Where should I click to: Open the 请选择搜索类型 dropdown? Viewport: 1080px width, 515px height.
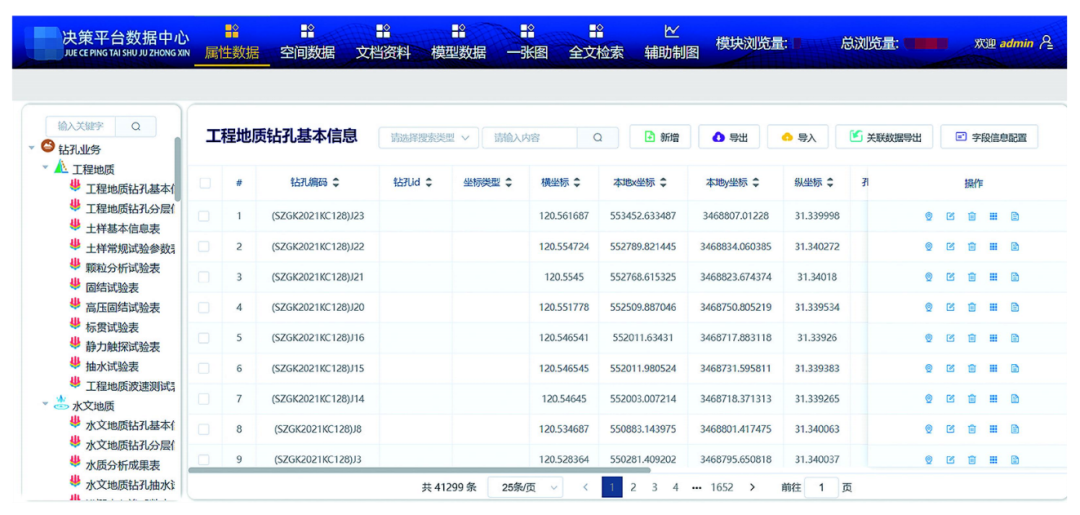[428, 138]
